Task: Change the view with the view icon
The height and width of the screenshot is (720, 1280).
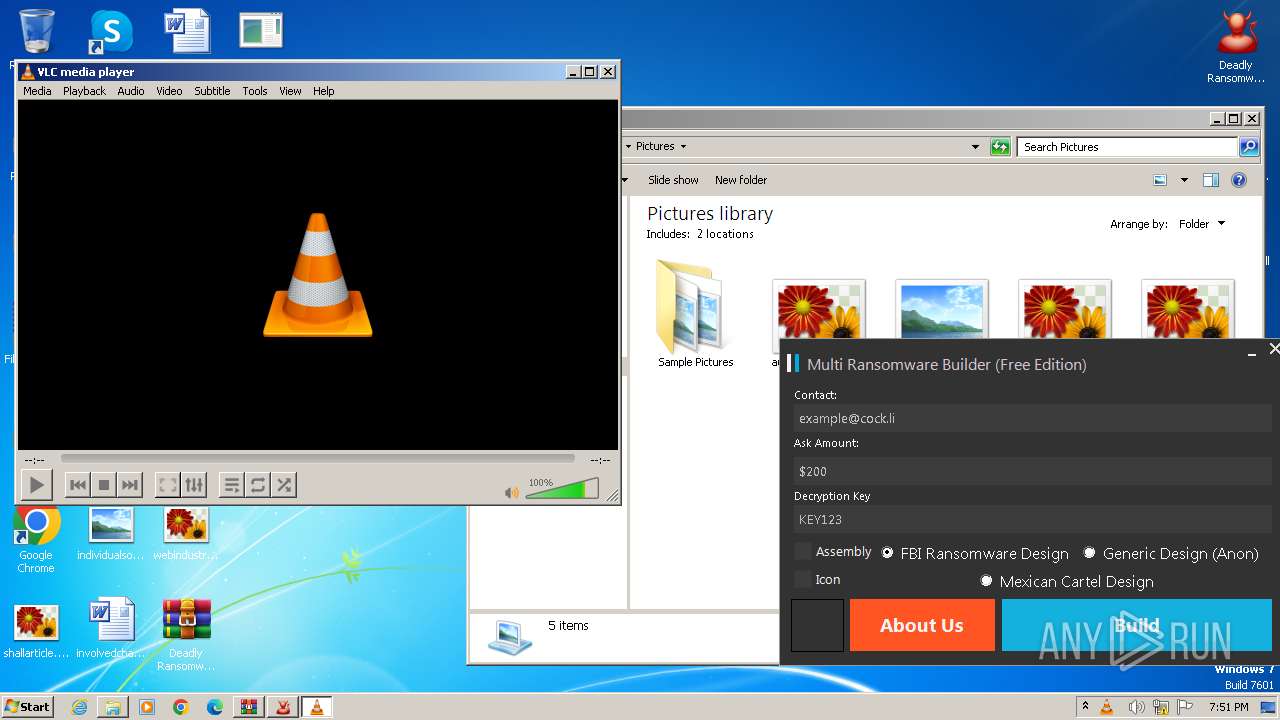Action: (1160, 181)
